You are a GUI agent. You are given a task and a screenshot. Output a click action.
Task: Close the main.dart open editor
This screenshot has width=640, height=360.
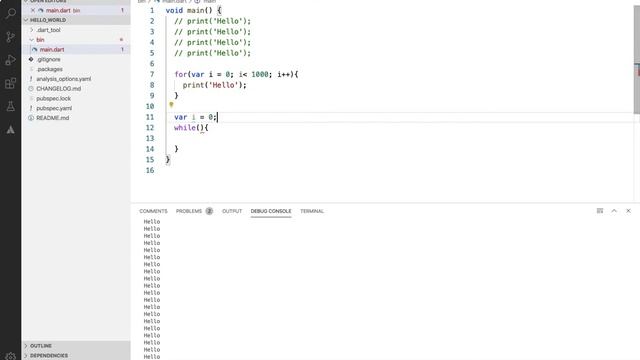pos(33,10)
